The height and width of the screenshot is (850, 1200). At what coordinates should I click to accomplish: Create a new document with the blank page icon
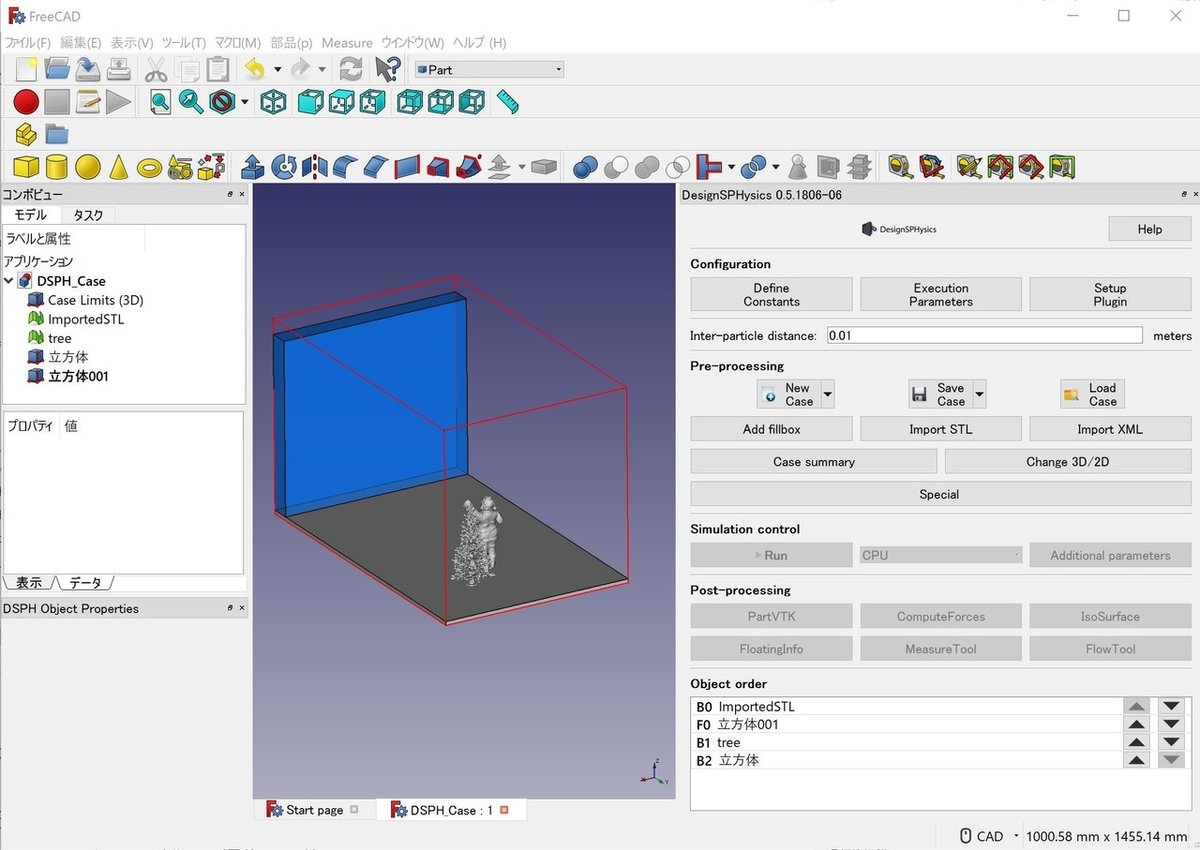[x=26, y=69]
